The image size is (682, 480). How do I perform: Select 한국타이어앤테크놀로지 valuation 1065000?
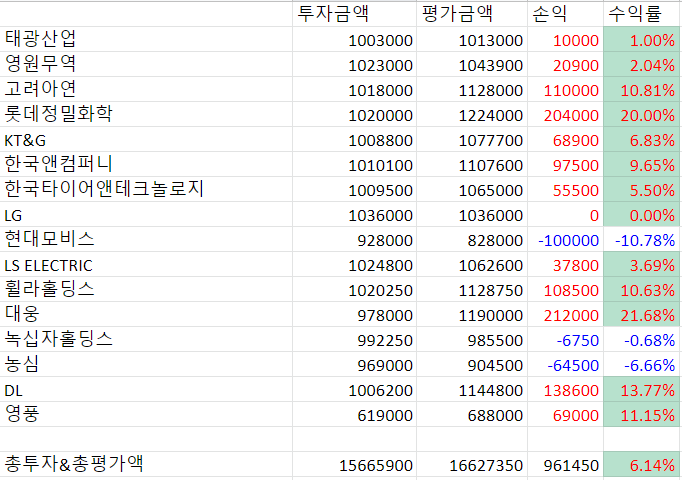(x=472, y=189)
